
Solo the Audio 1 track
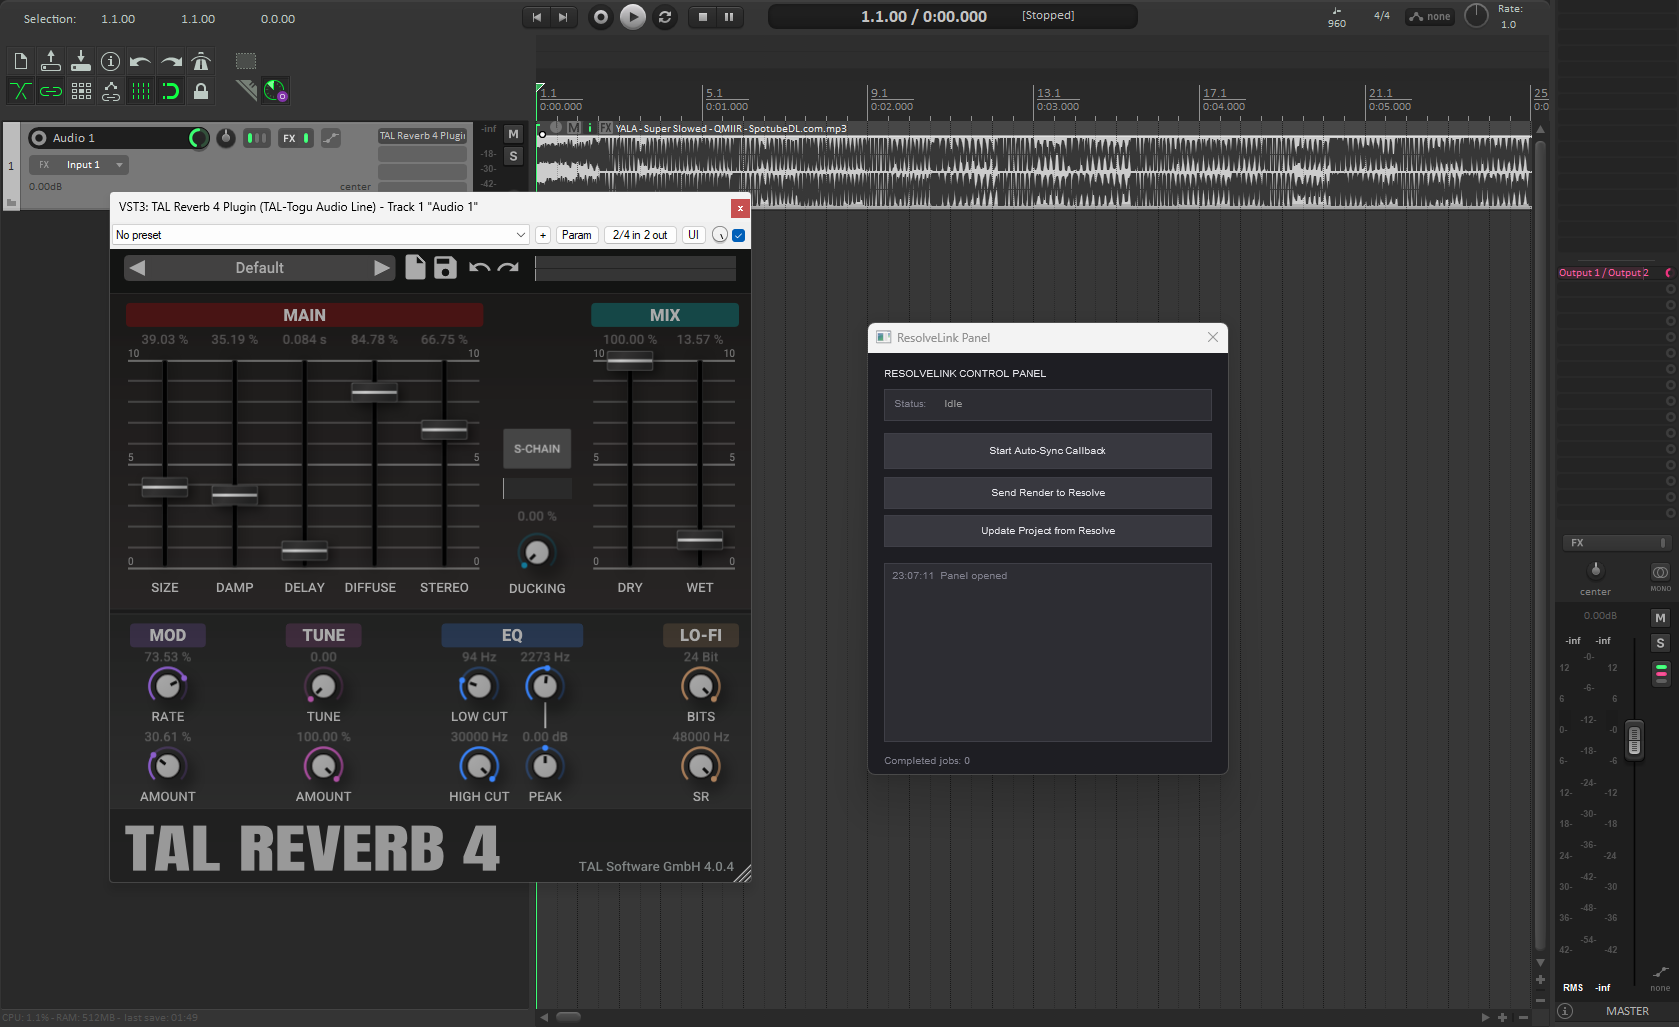click(513, 156)
